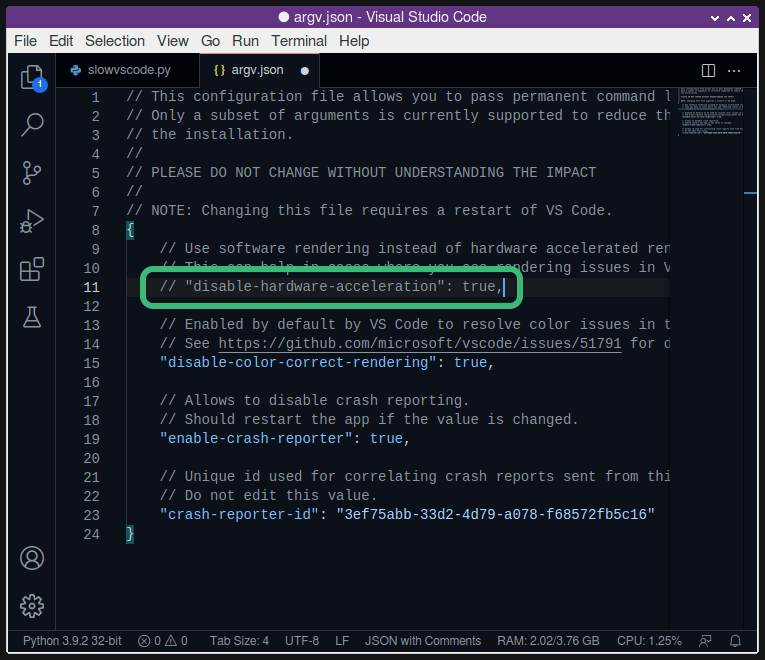Click the true value on line 15
765x660 pixels.
470,362
